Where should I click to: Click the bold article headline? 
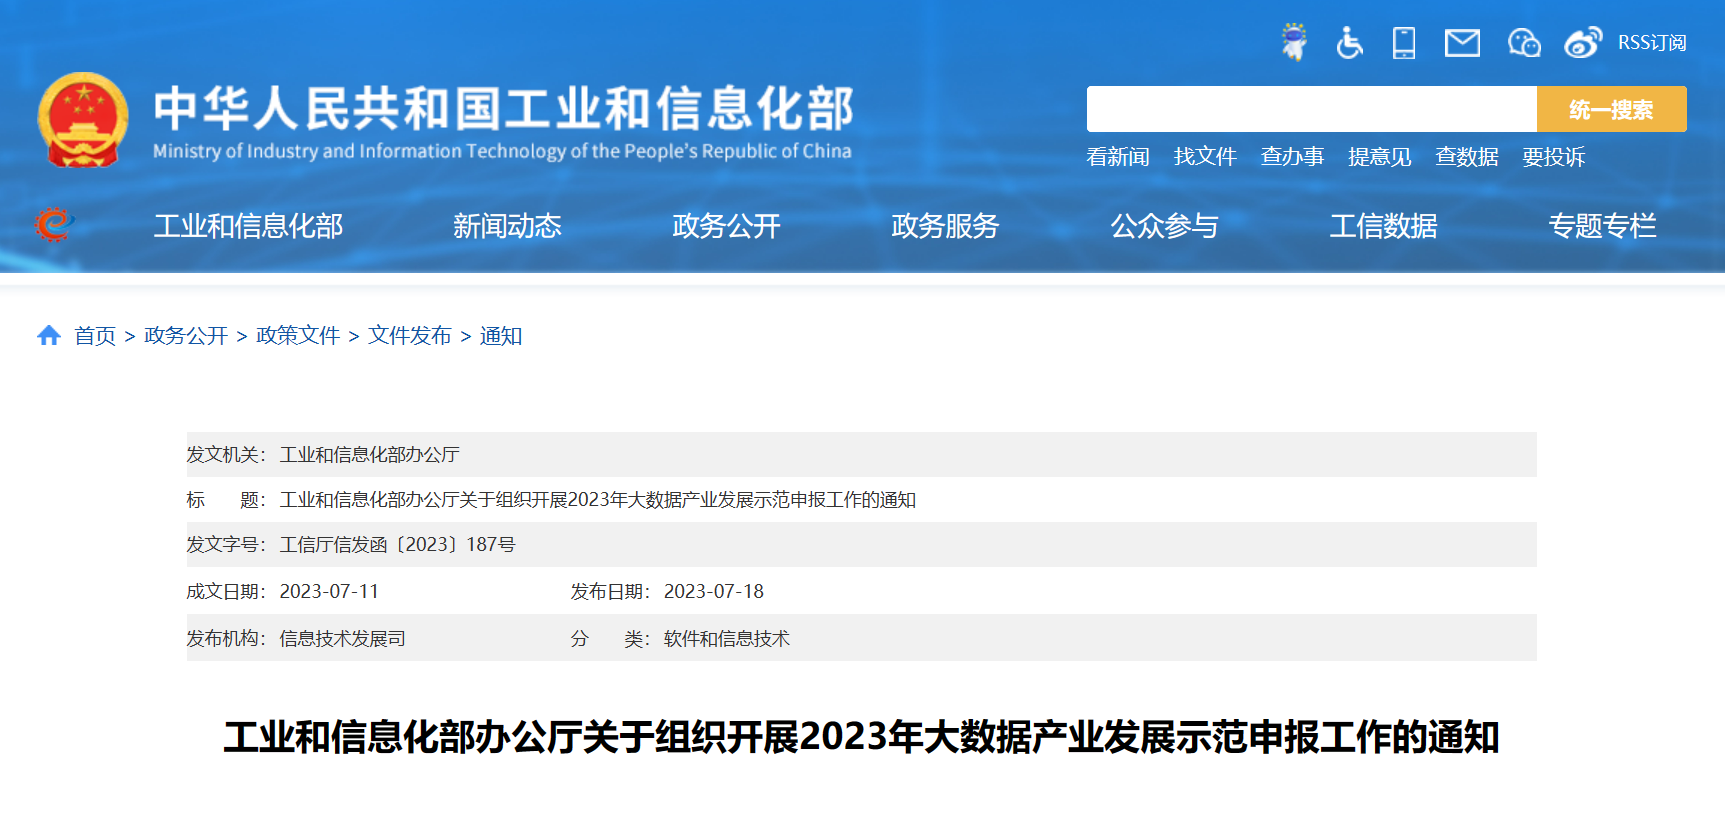(861, 738)
